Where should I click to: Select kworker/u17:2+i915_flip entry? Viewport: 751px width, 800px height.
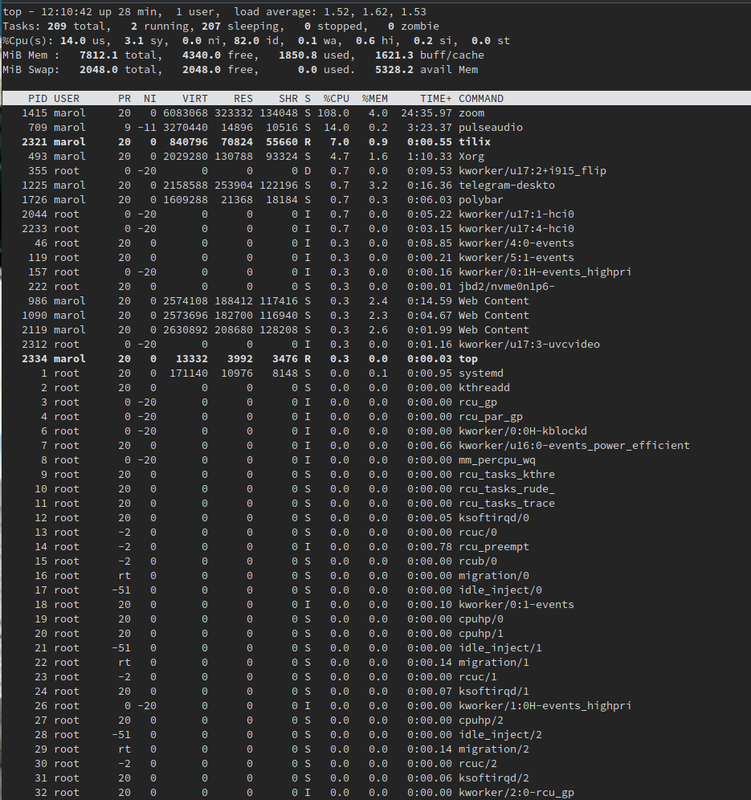(x=377, y=170)
